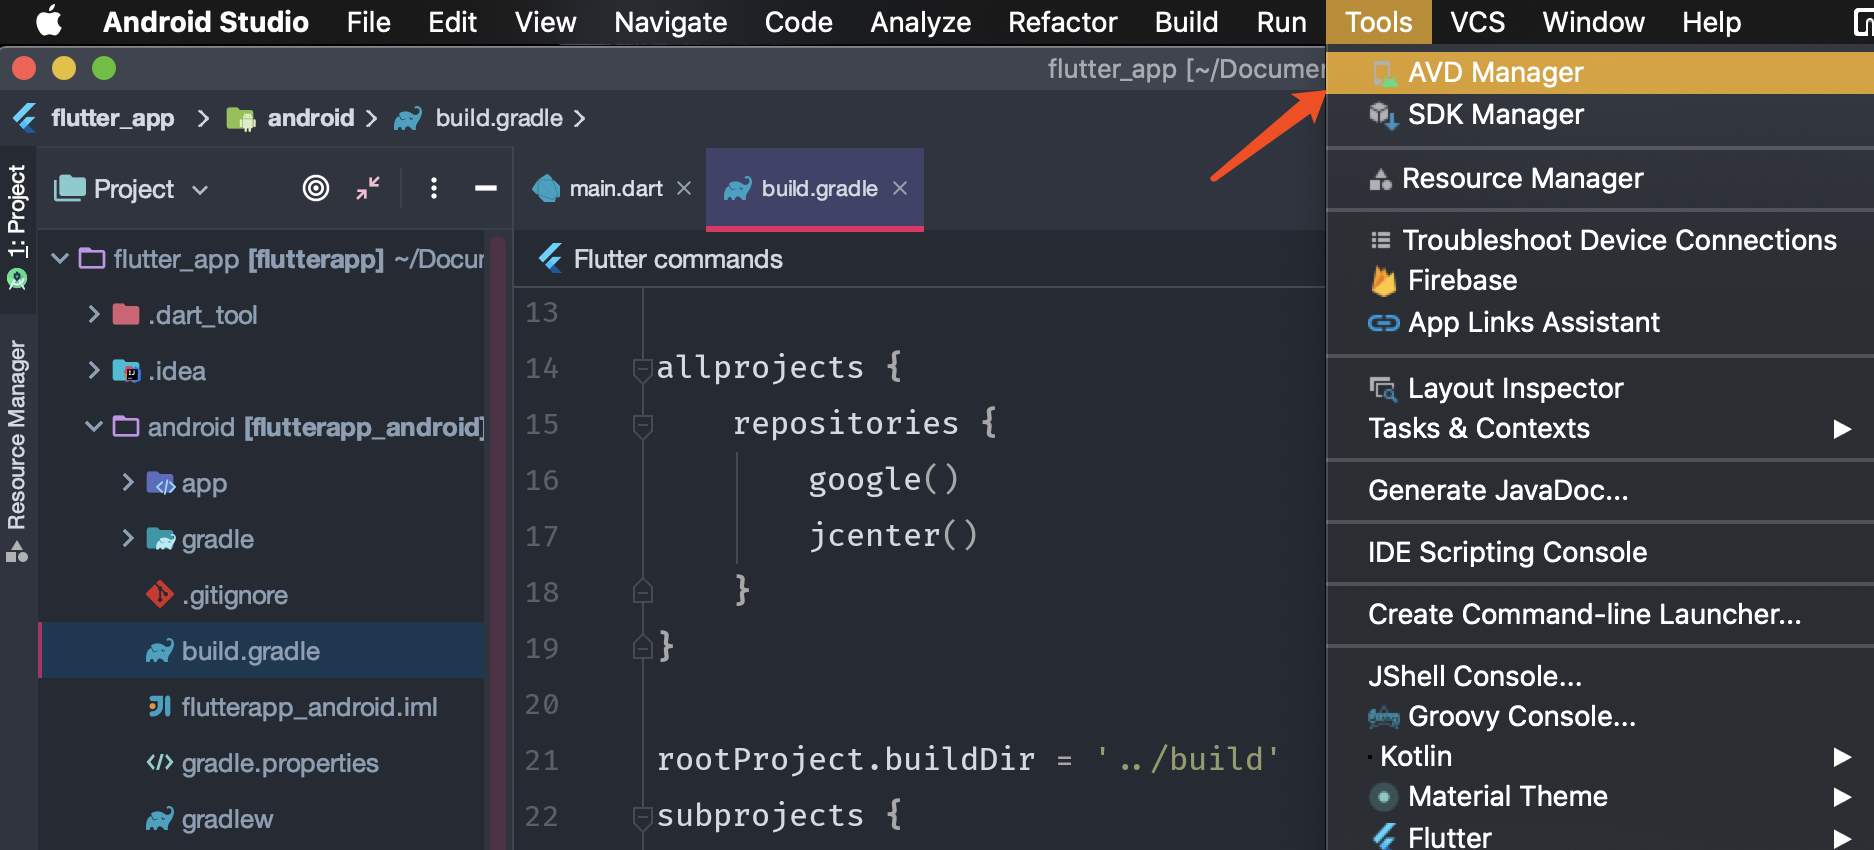1874x850 pixels.
Task: Fold the allprojects block at line 14
Action: click(x=643, y=371)
